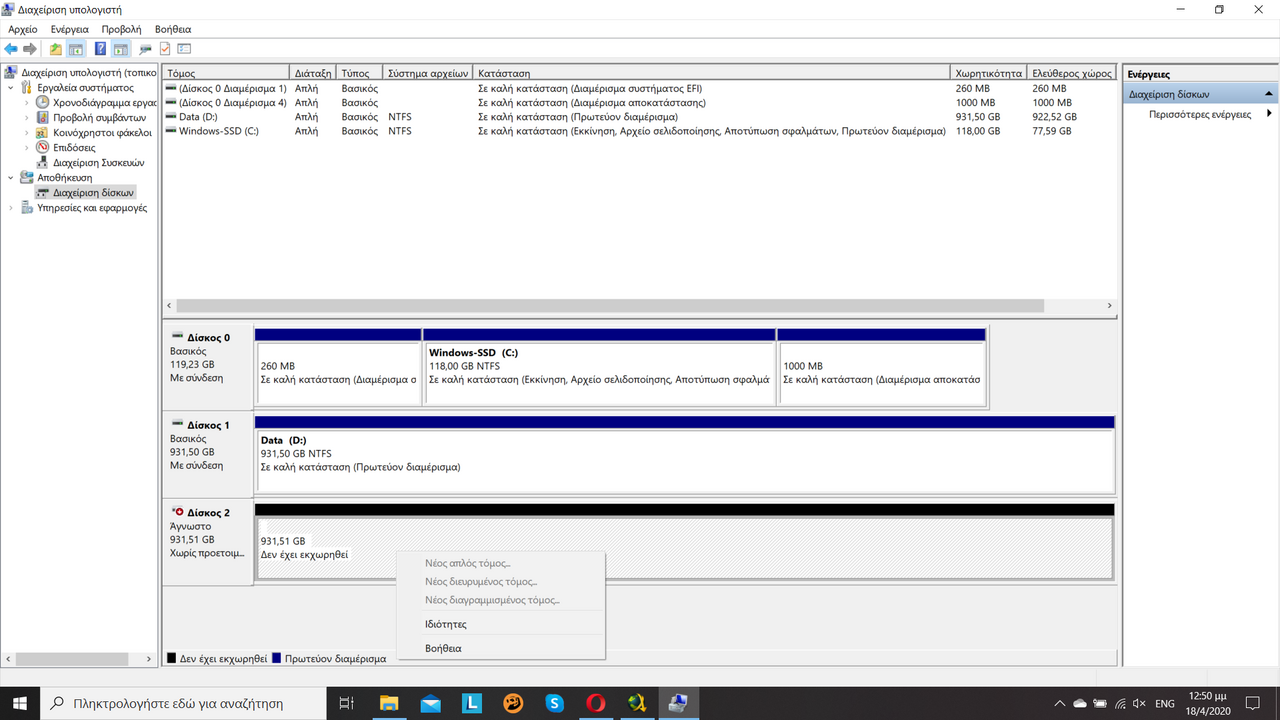Click the checkmark Properties toolbar icon
This screenshot has height=720, width=1280.
165,49
